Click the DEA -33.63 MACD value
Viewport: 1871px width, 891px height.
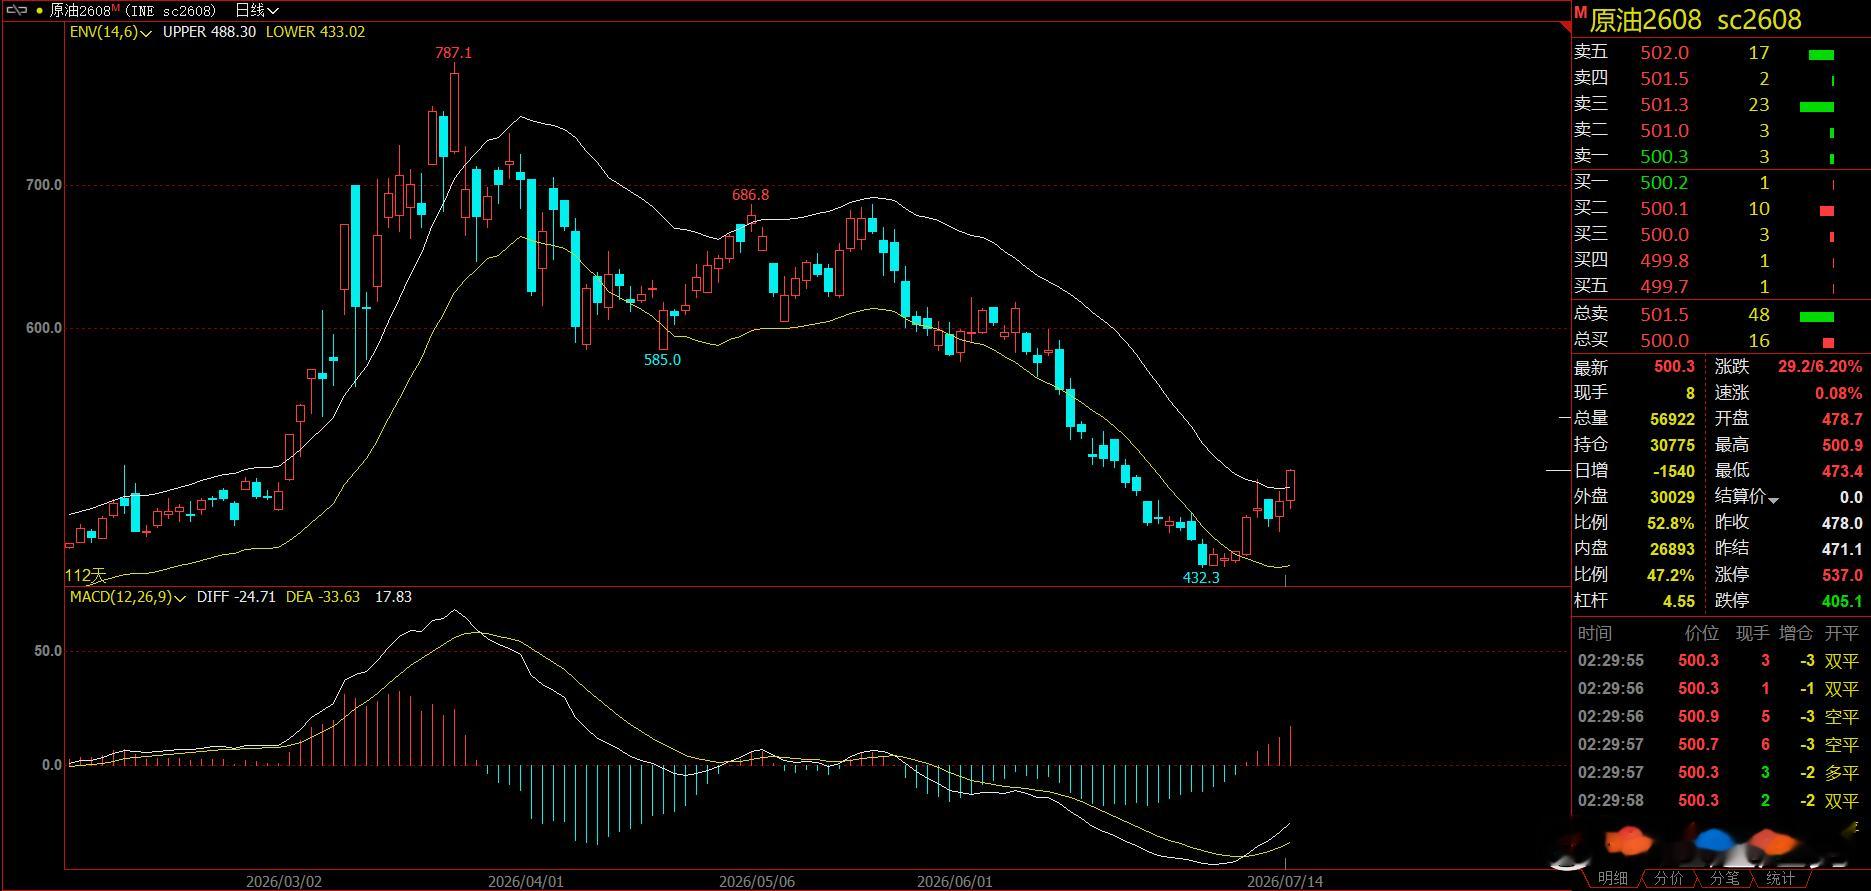point(323,597)
